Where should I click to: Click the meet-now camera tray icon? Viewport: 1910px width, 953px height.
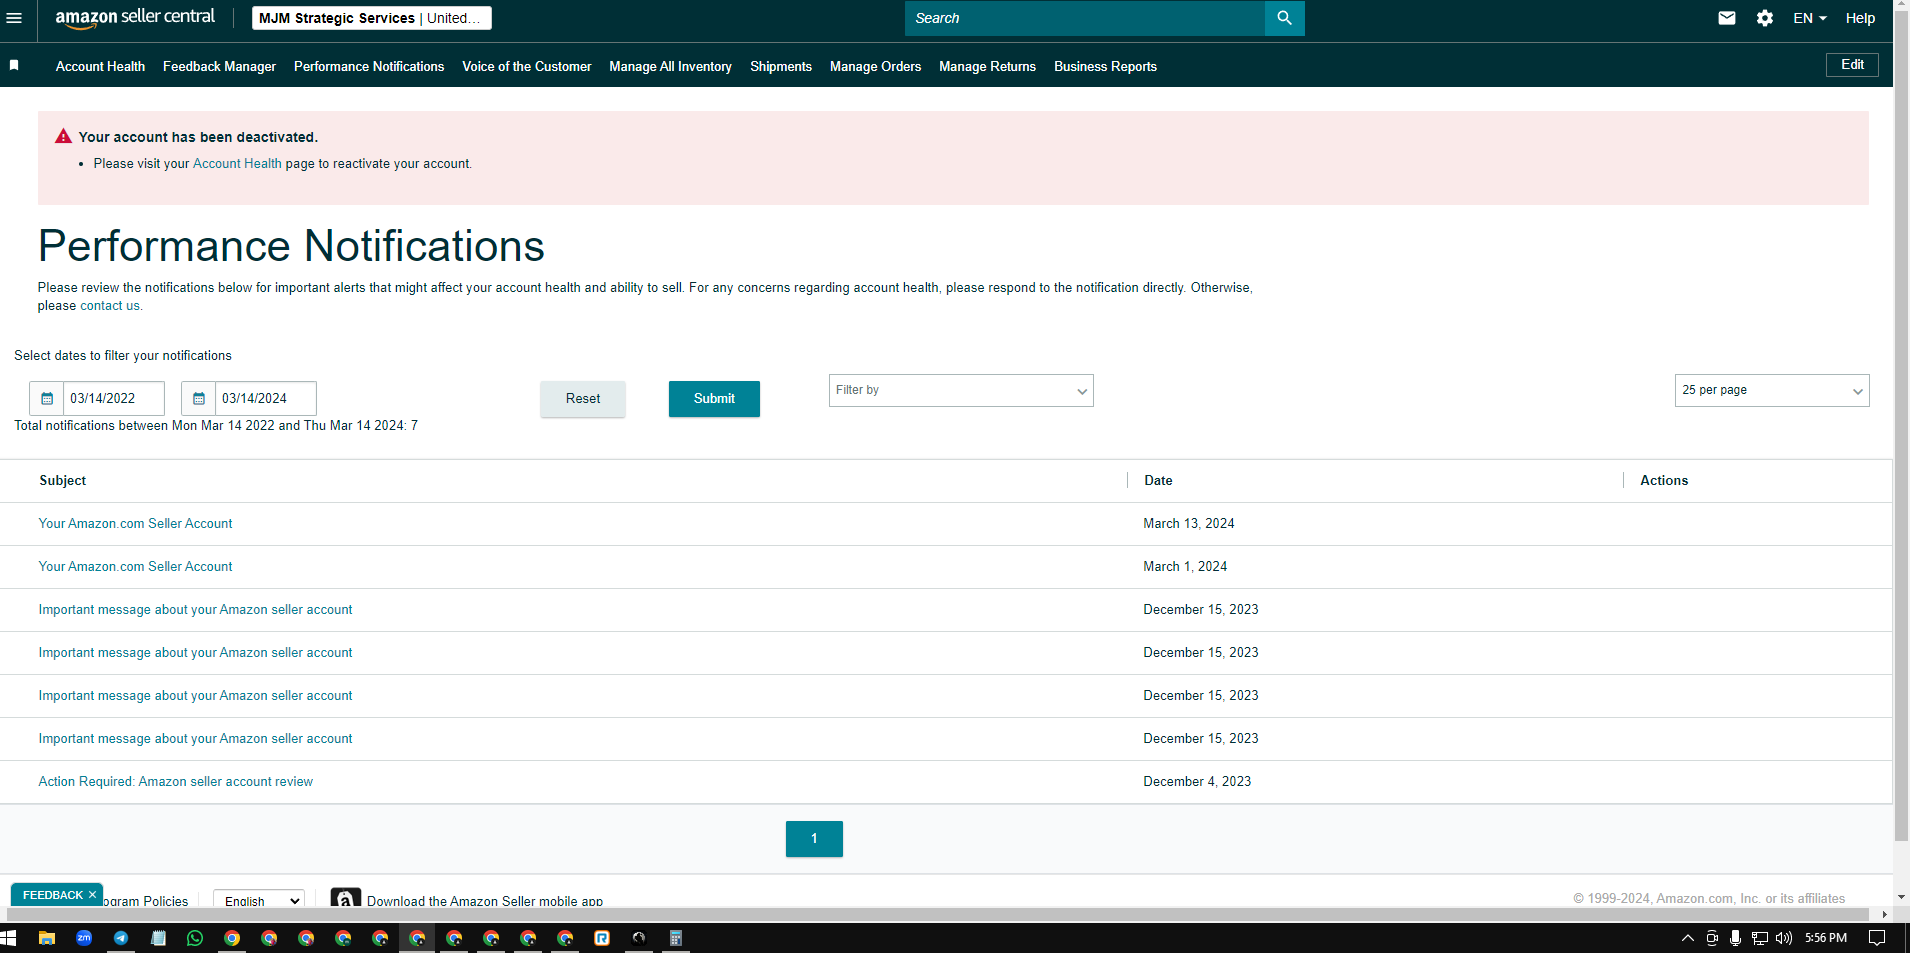point(1712,938)
